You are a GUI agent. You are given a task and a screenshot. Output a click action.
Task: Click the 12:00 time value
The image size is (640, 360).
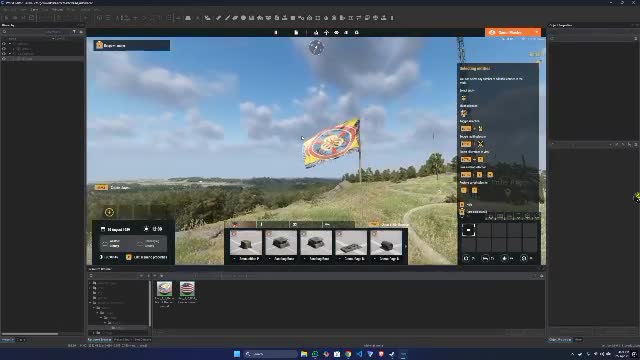point(157,229)
